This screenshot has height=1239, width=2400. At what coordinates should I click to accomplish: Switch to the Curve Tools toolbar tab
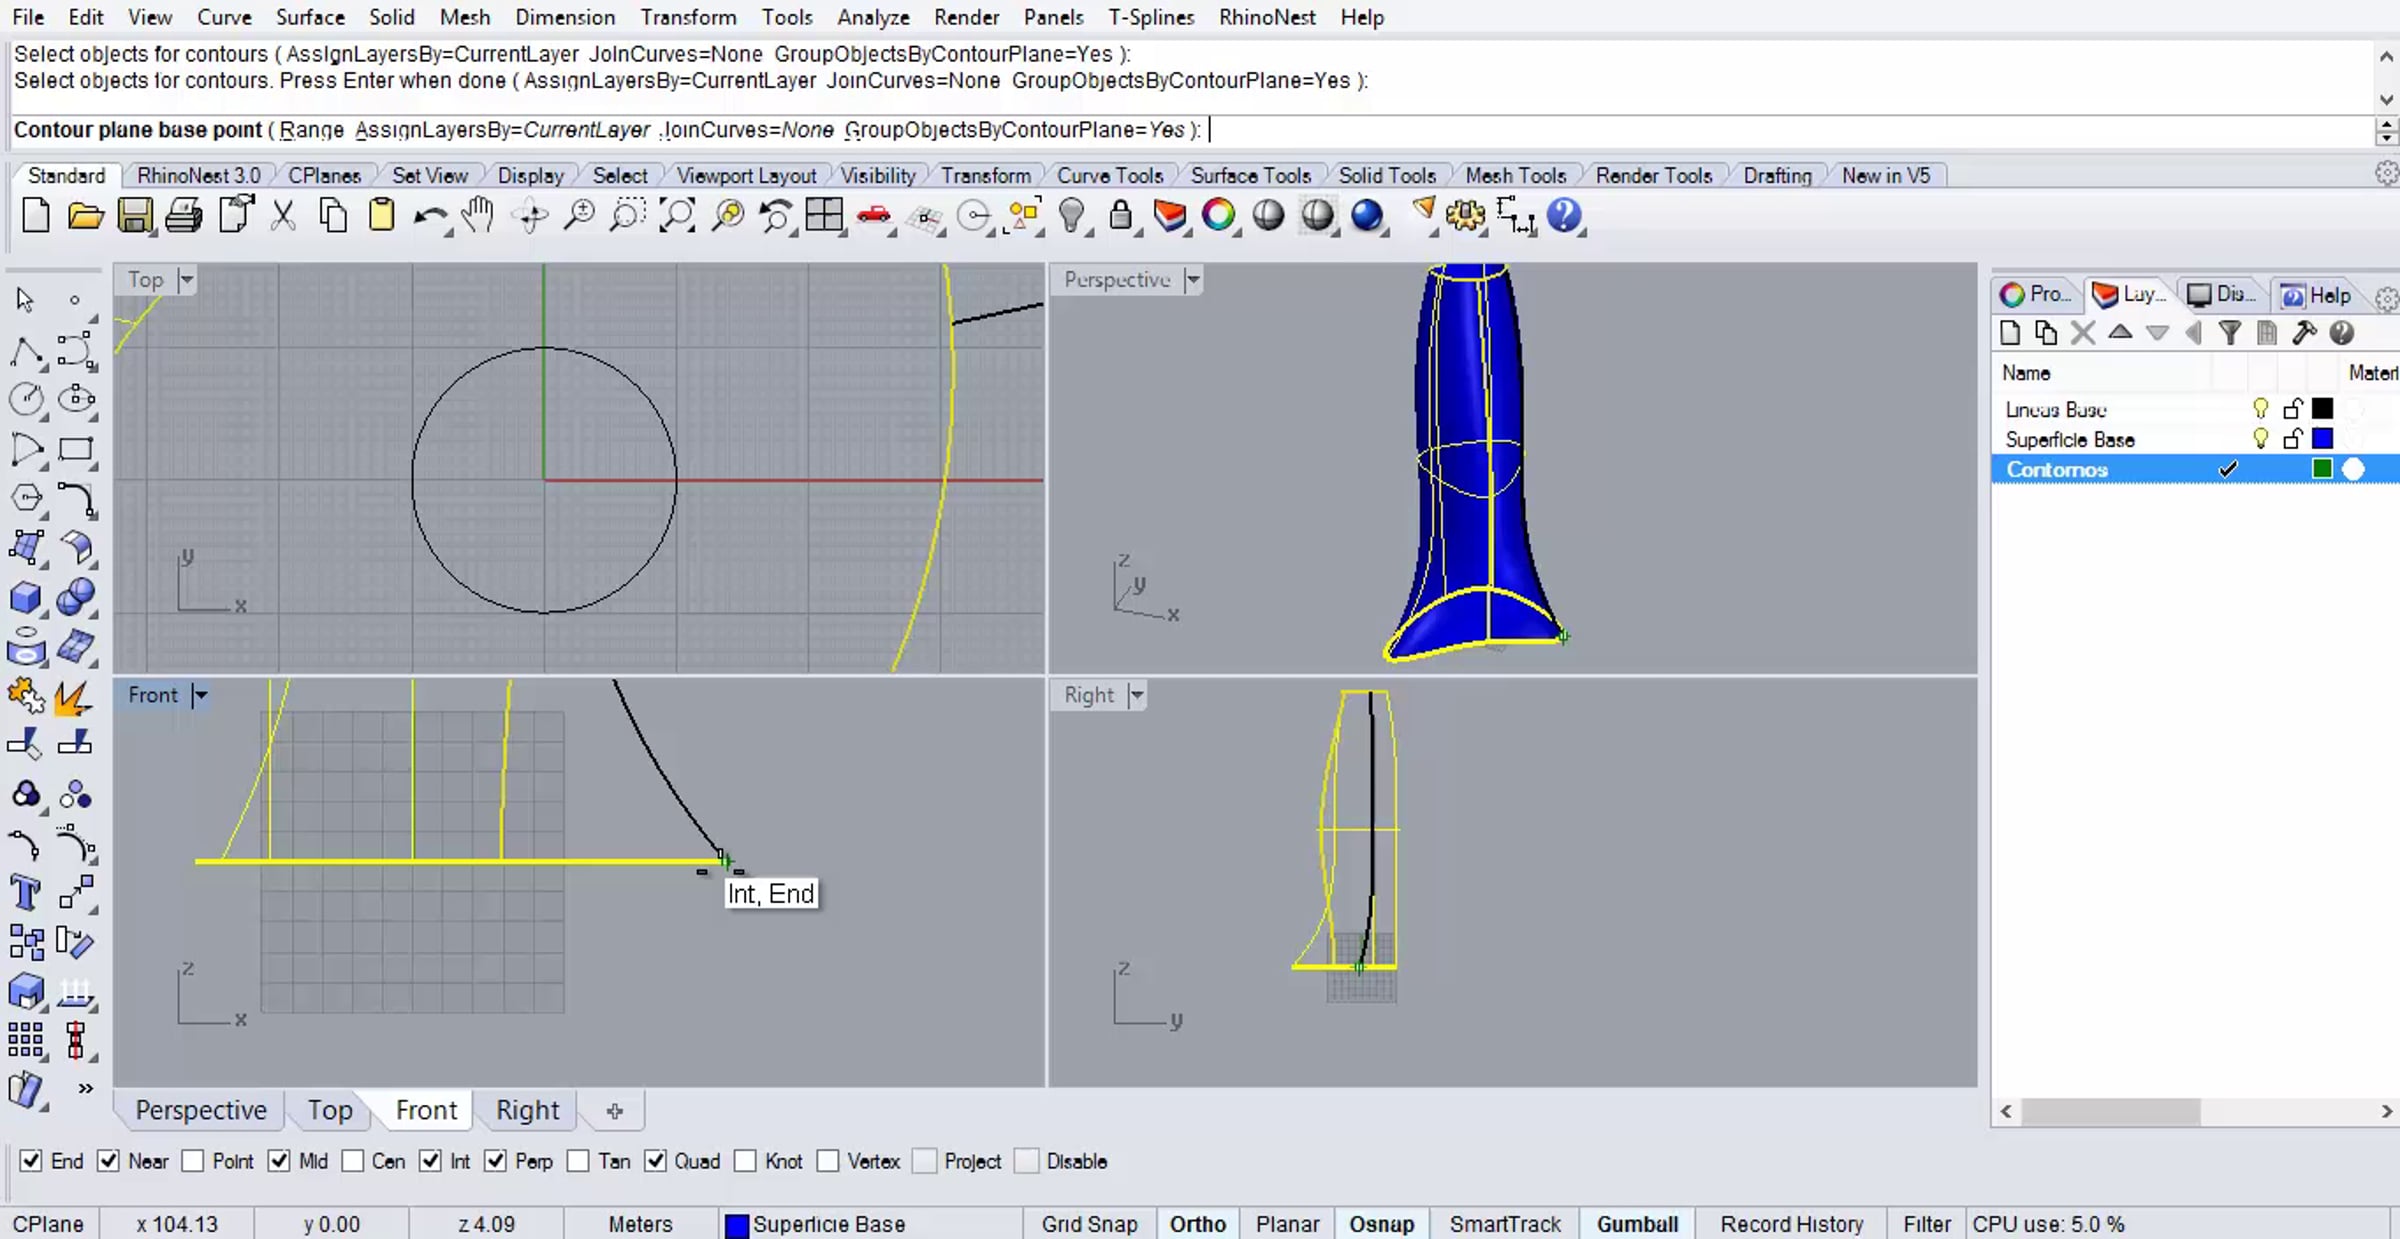[x=1110, y=175]
